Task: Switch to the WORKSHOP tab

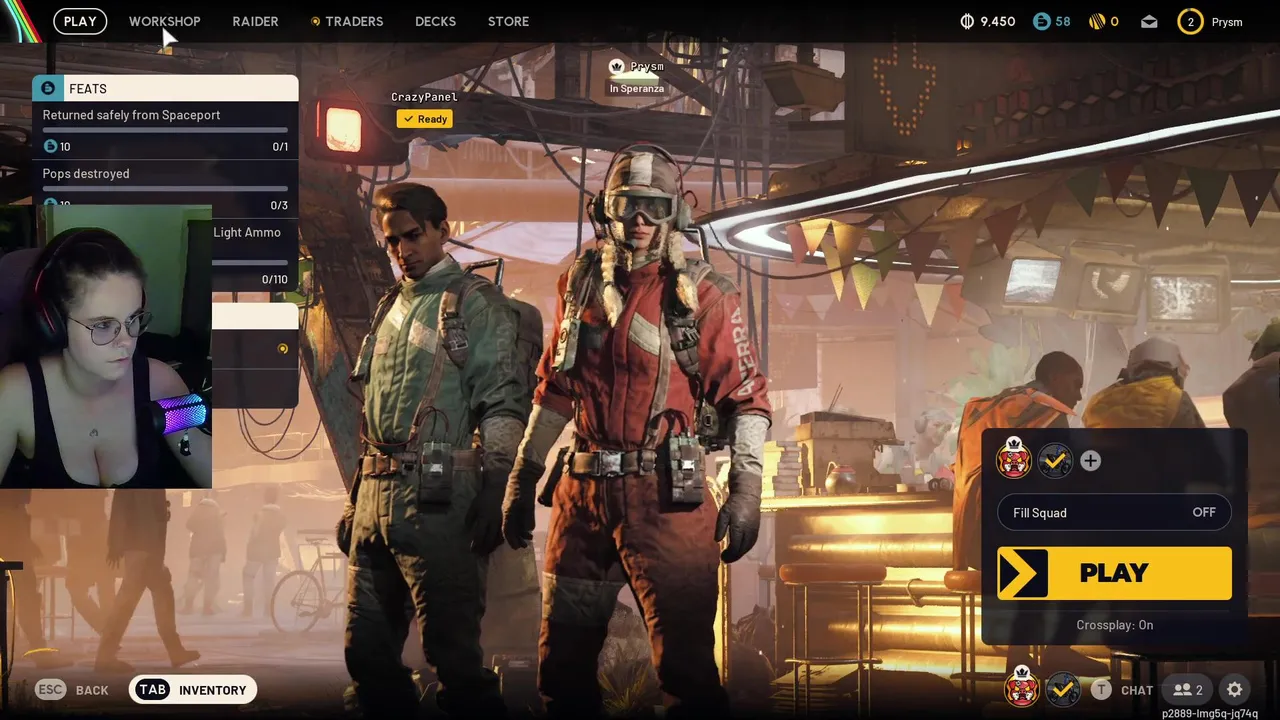Action: click(164, 21)
